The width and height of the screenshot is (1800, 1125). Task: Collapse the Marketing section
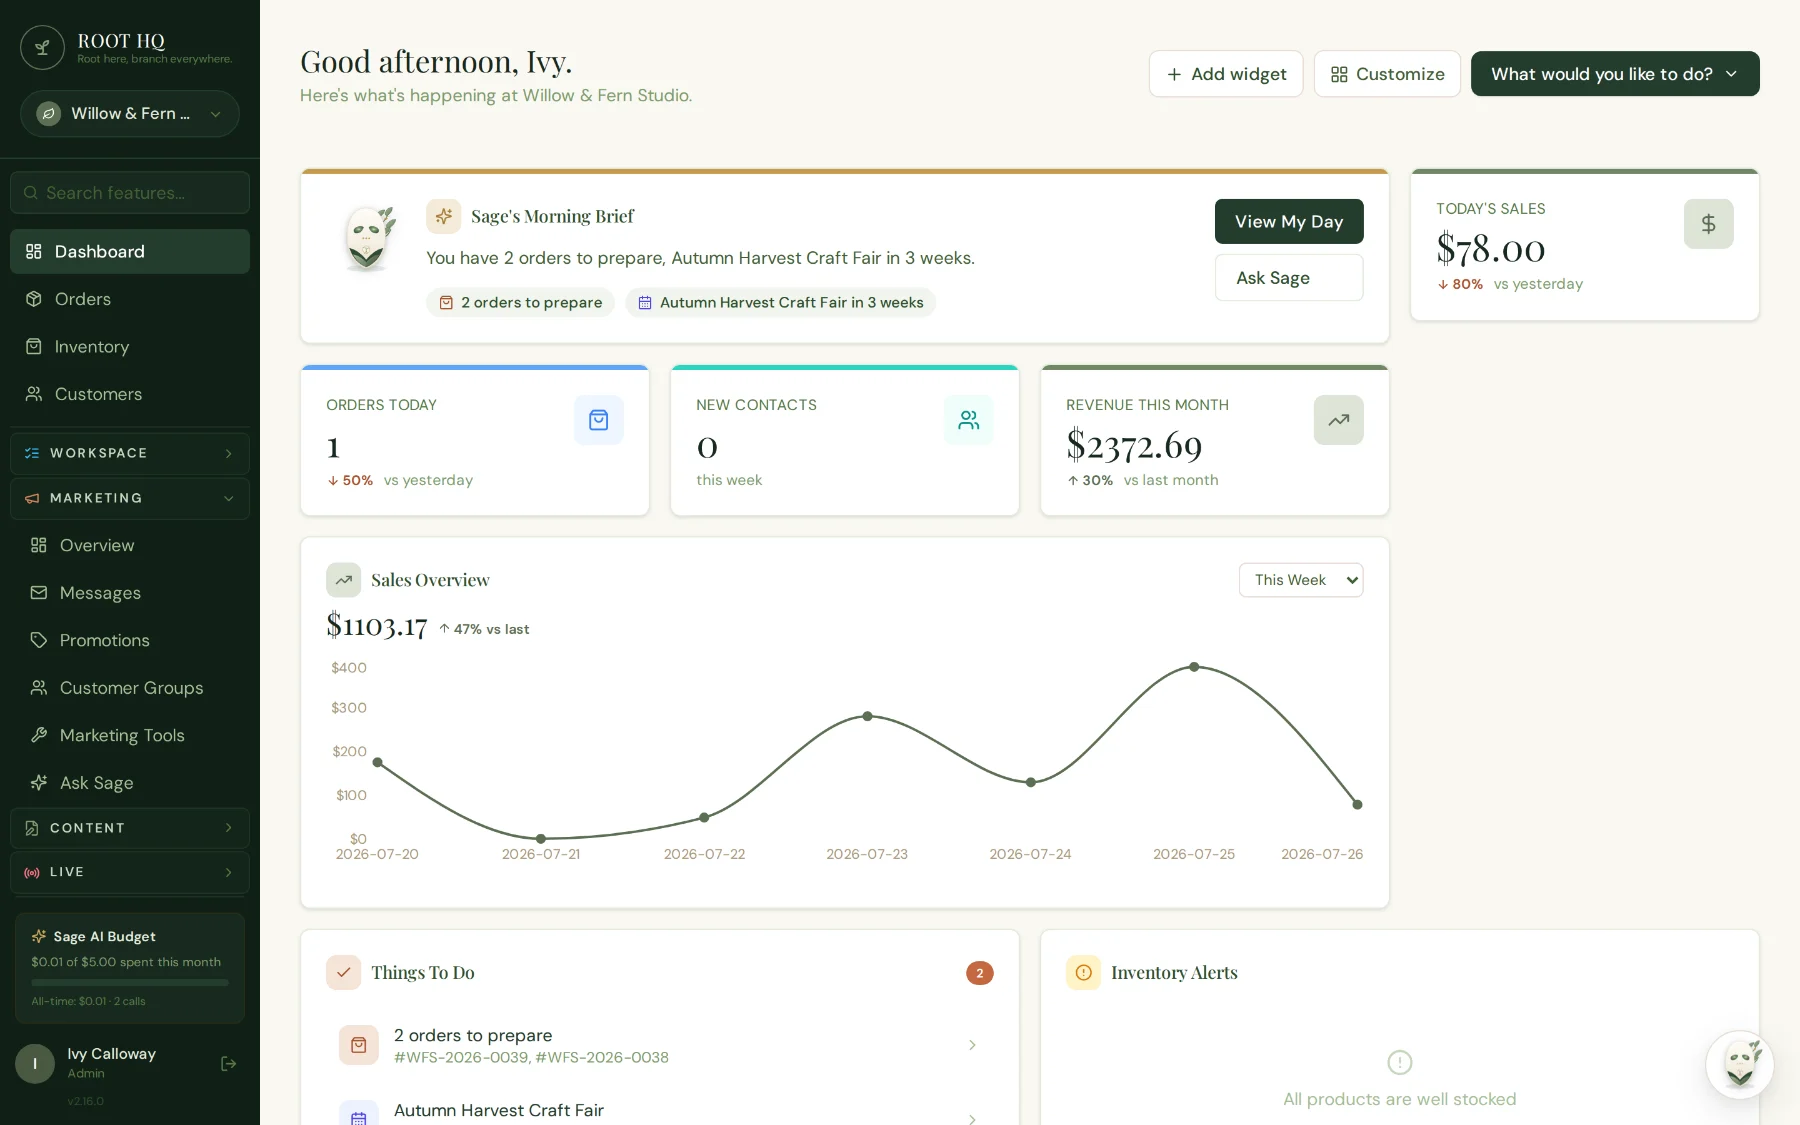click(x=130, y=498)
